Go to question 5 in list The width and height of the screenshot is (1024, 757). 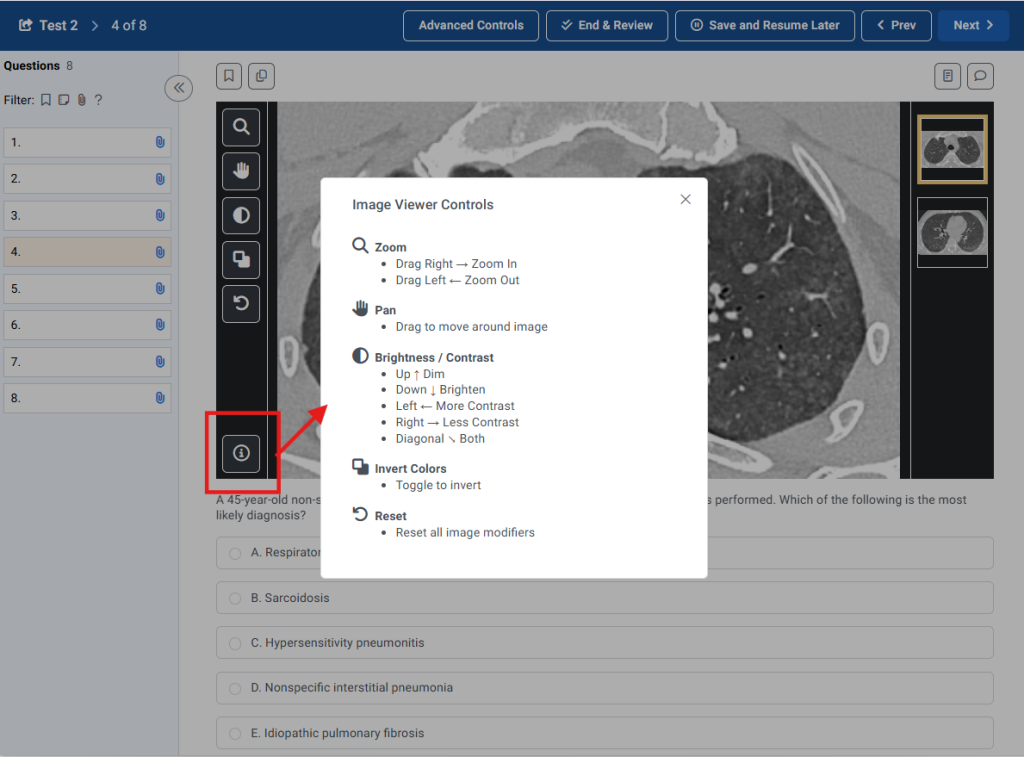87,289
